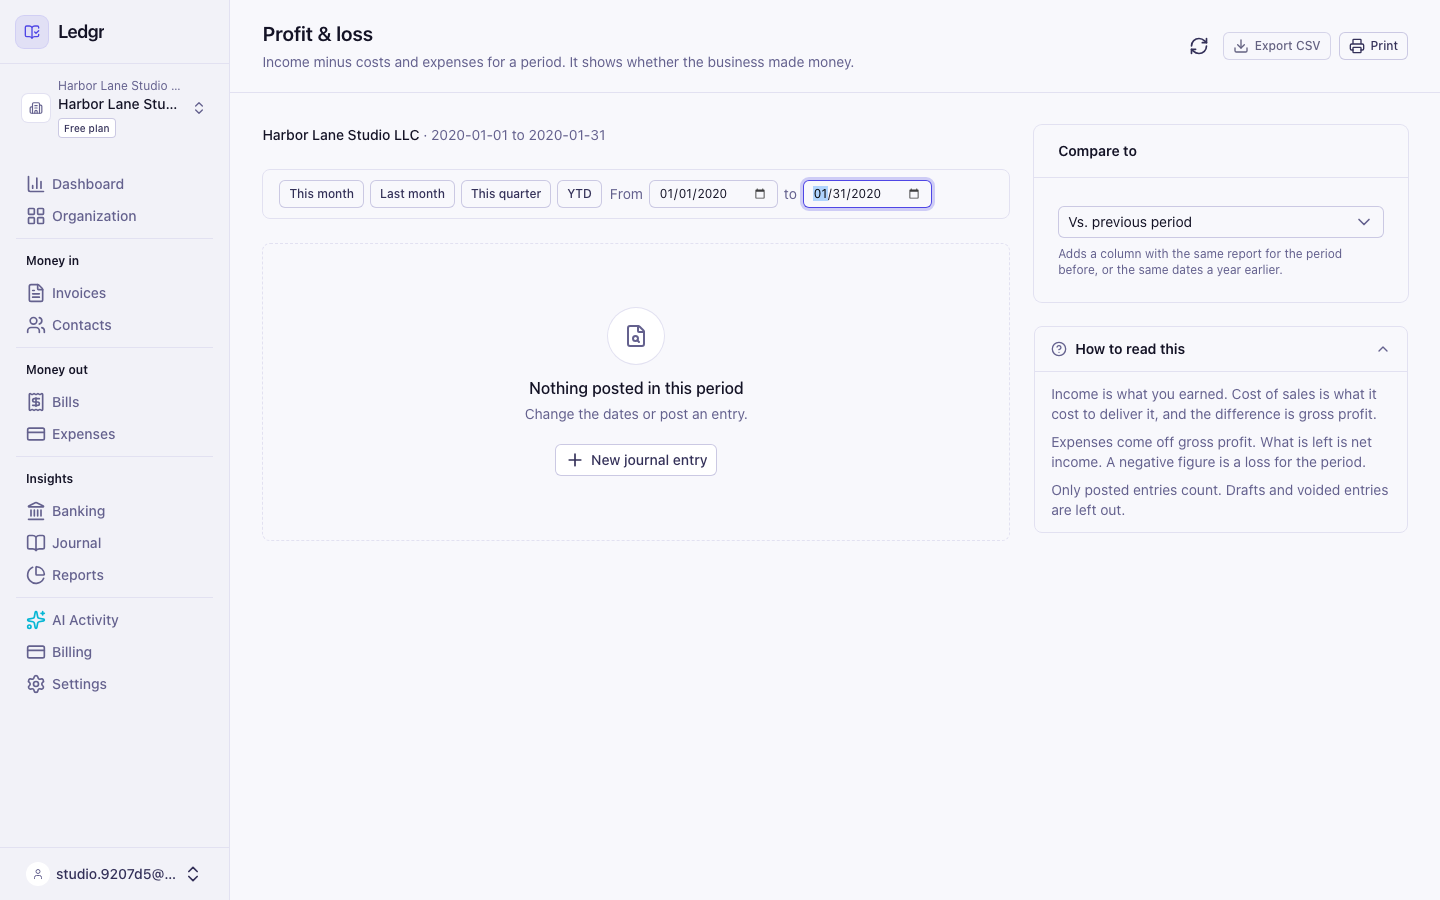Open Invoices page from sidebar
This screenshot has width=1440, height=900.
coord(115,293)
